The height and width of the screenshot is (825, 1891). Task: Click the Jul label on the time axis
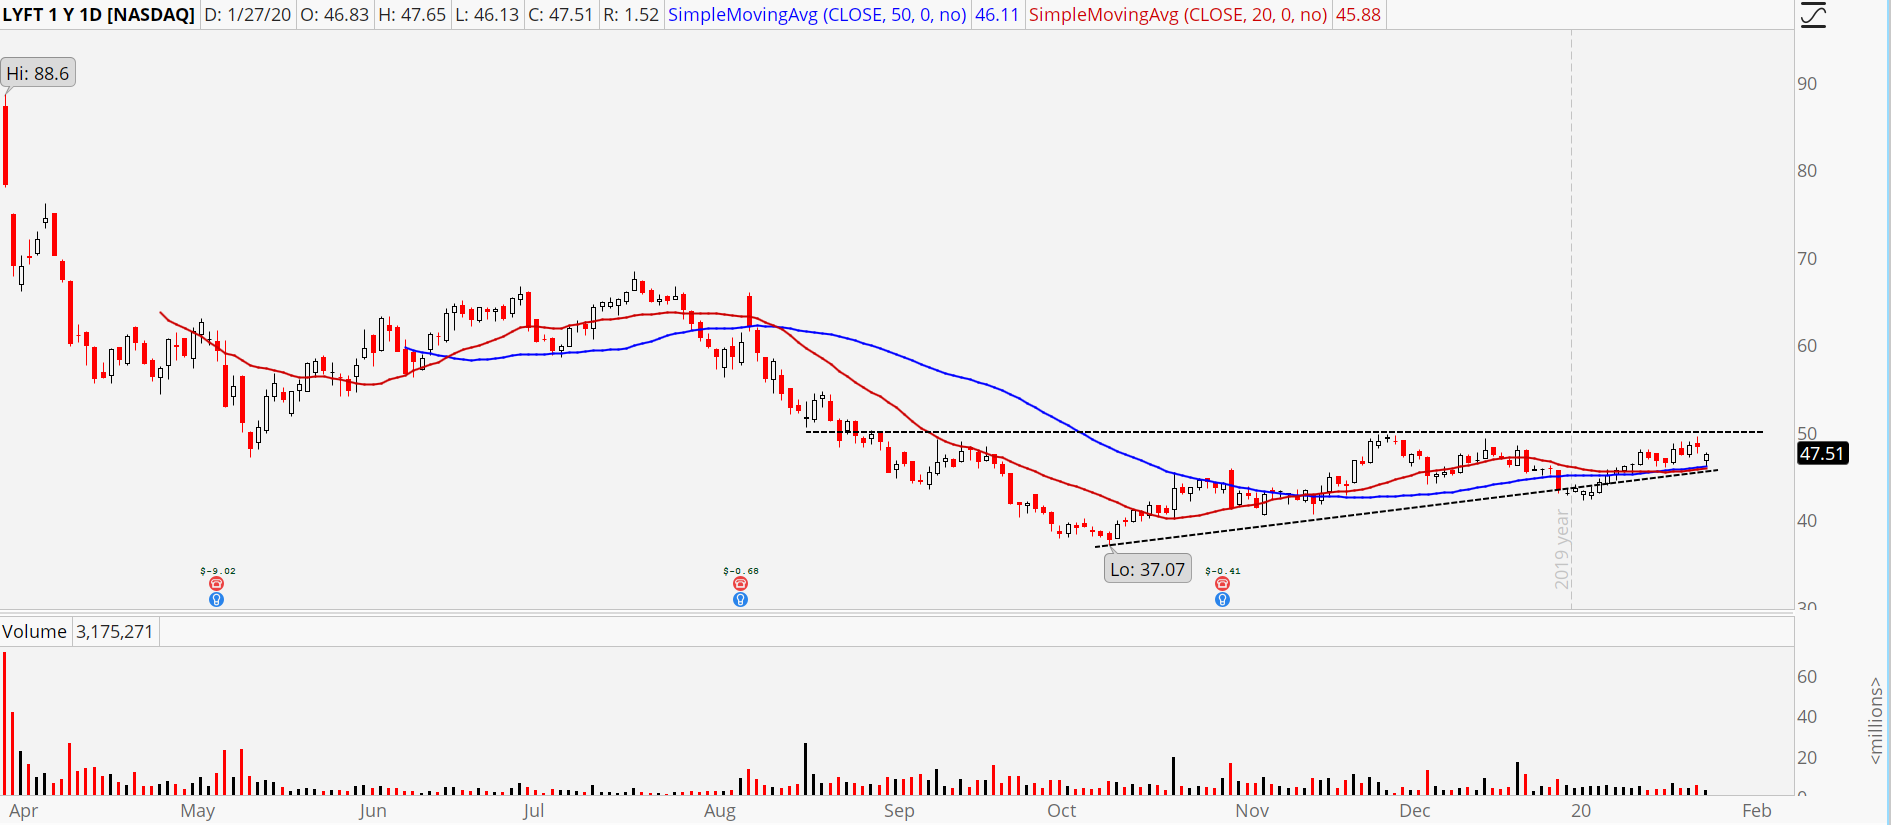[534, 811]
